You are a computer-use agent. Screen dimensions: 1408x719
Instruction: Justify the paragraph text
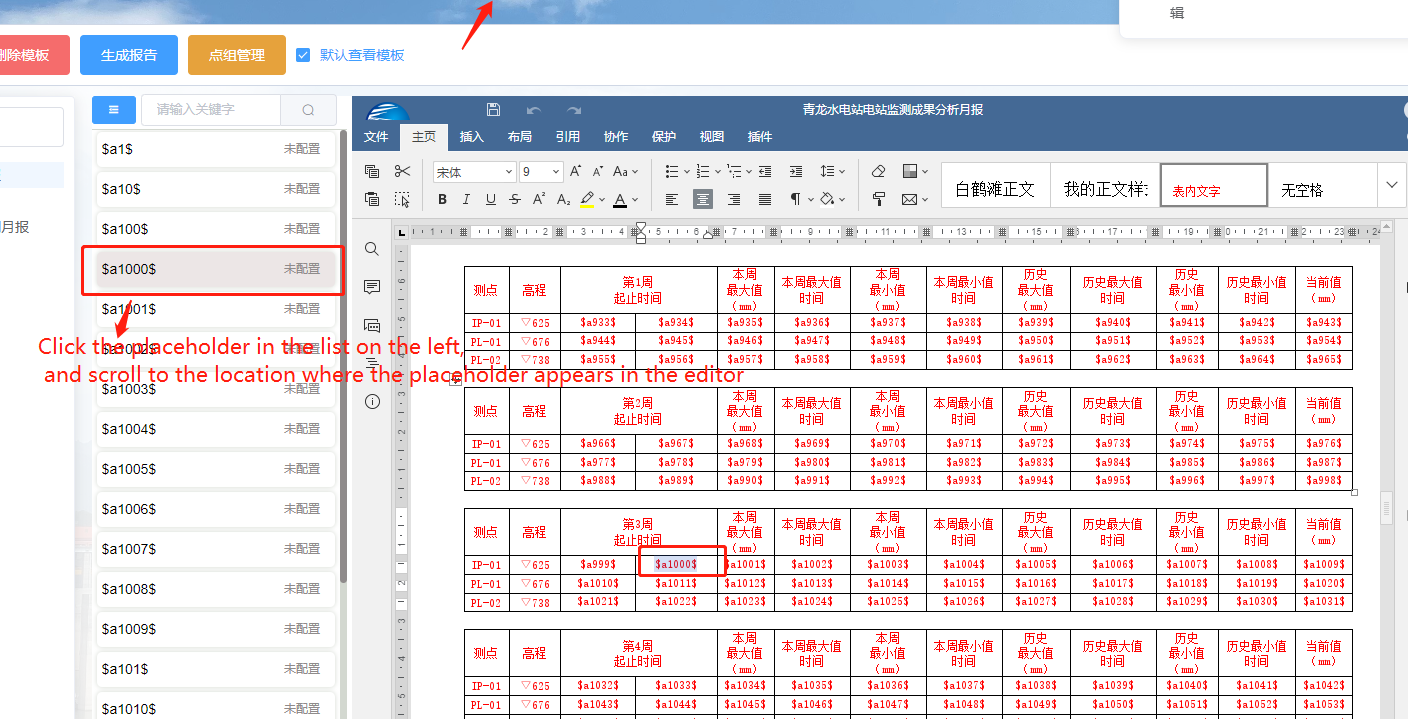(x=765, y=199)
